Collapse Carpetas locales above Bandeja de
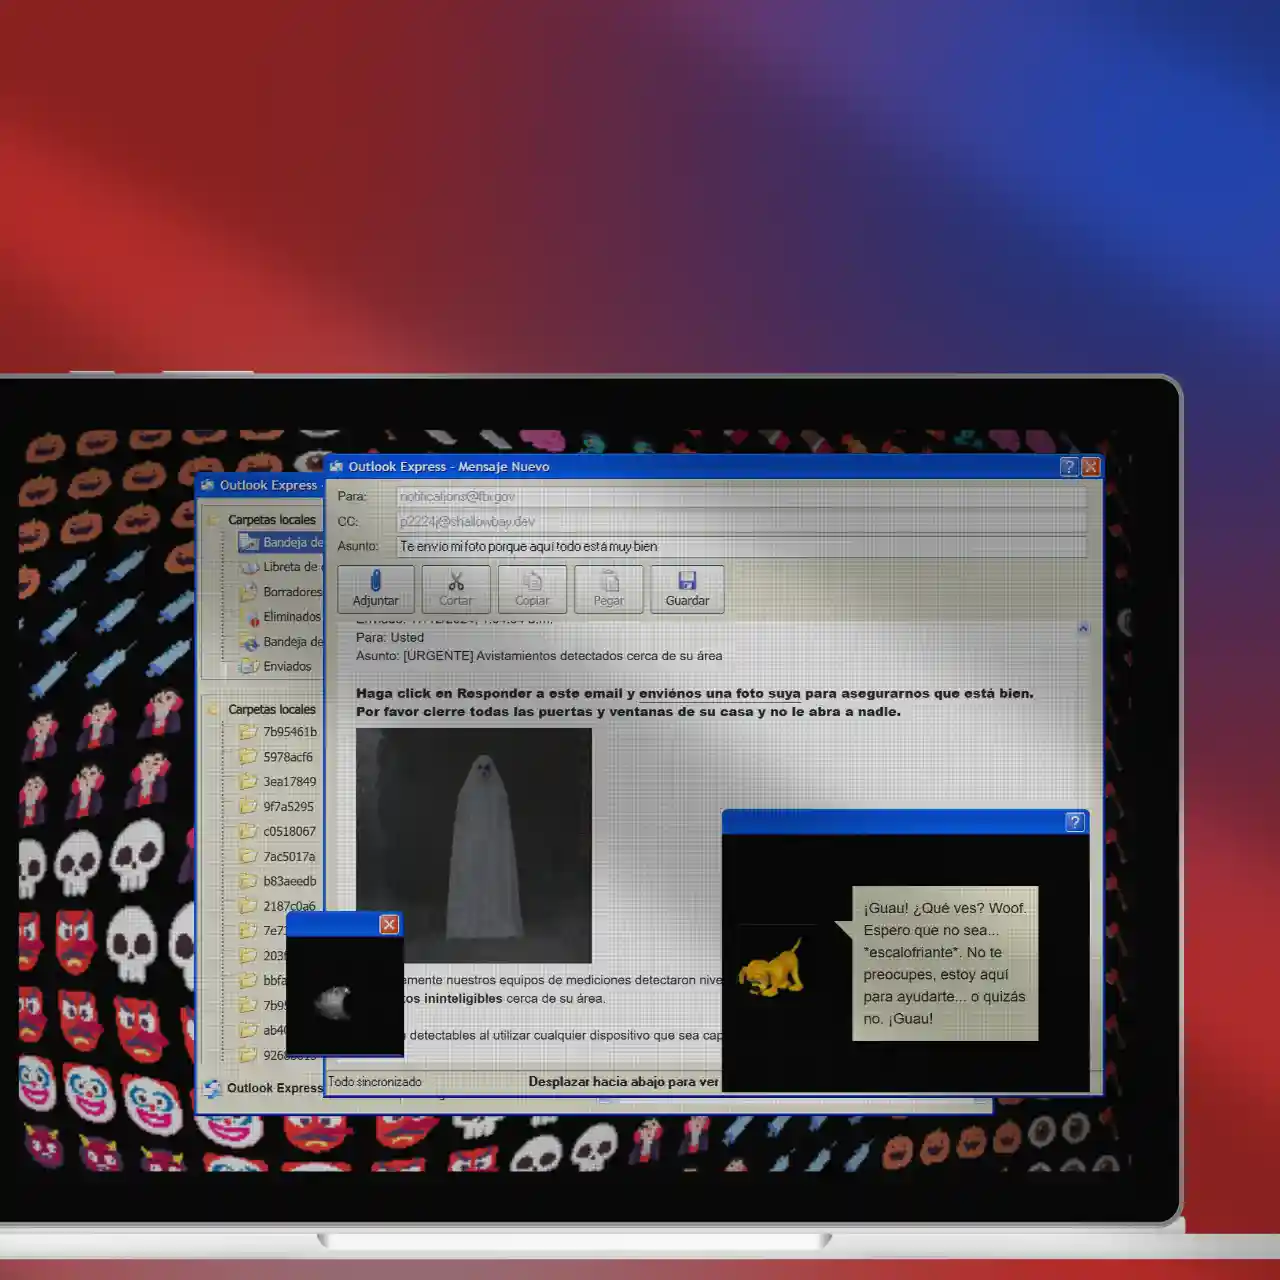The height and width of the screenshot is (1280, 1280). point(262,520)
